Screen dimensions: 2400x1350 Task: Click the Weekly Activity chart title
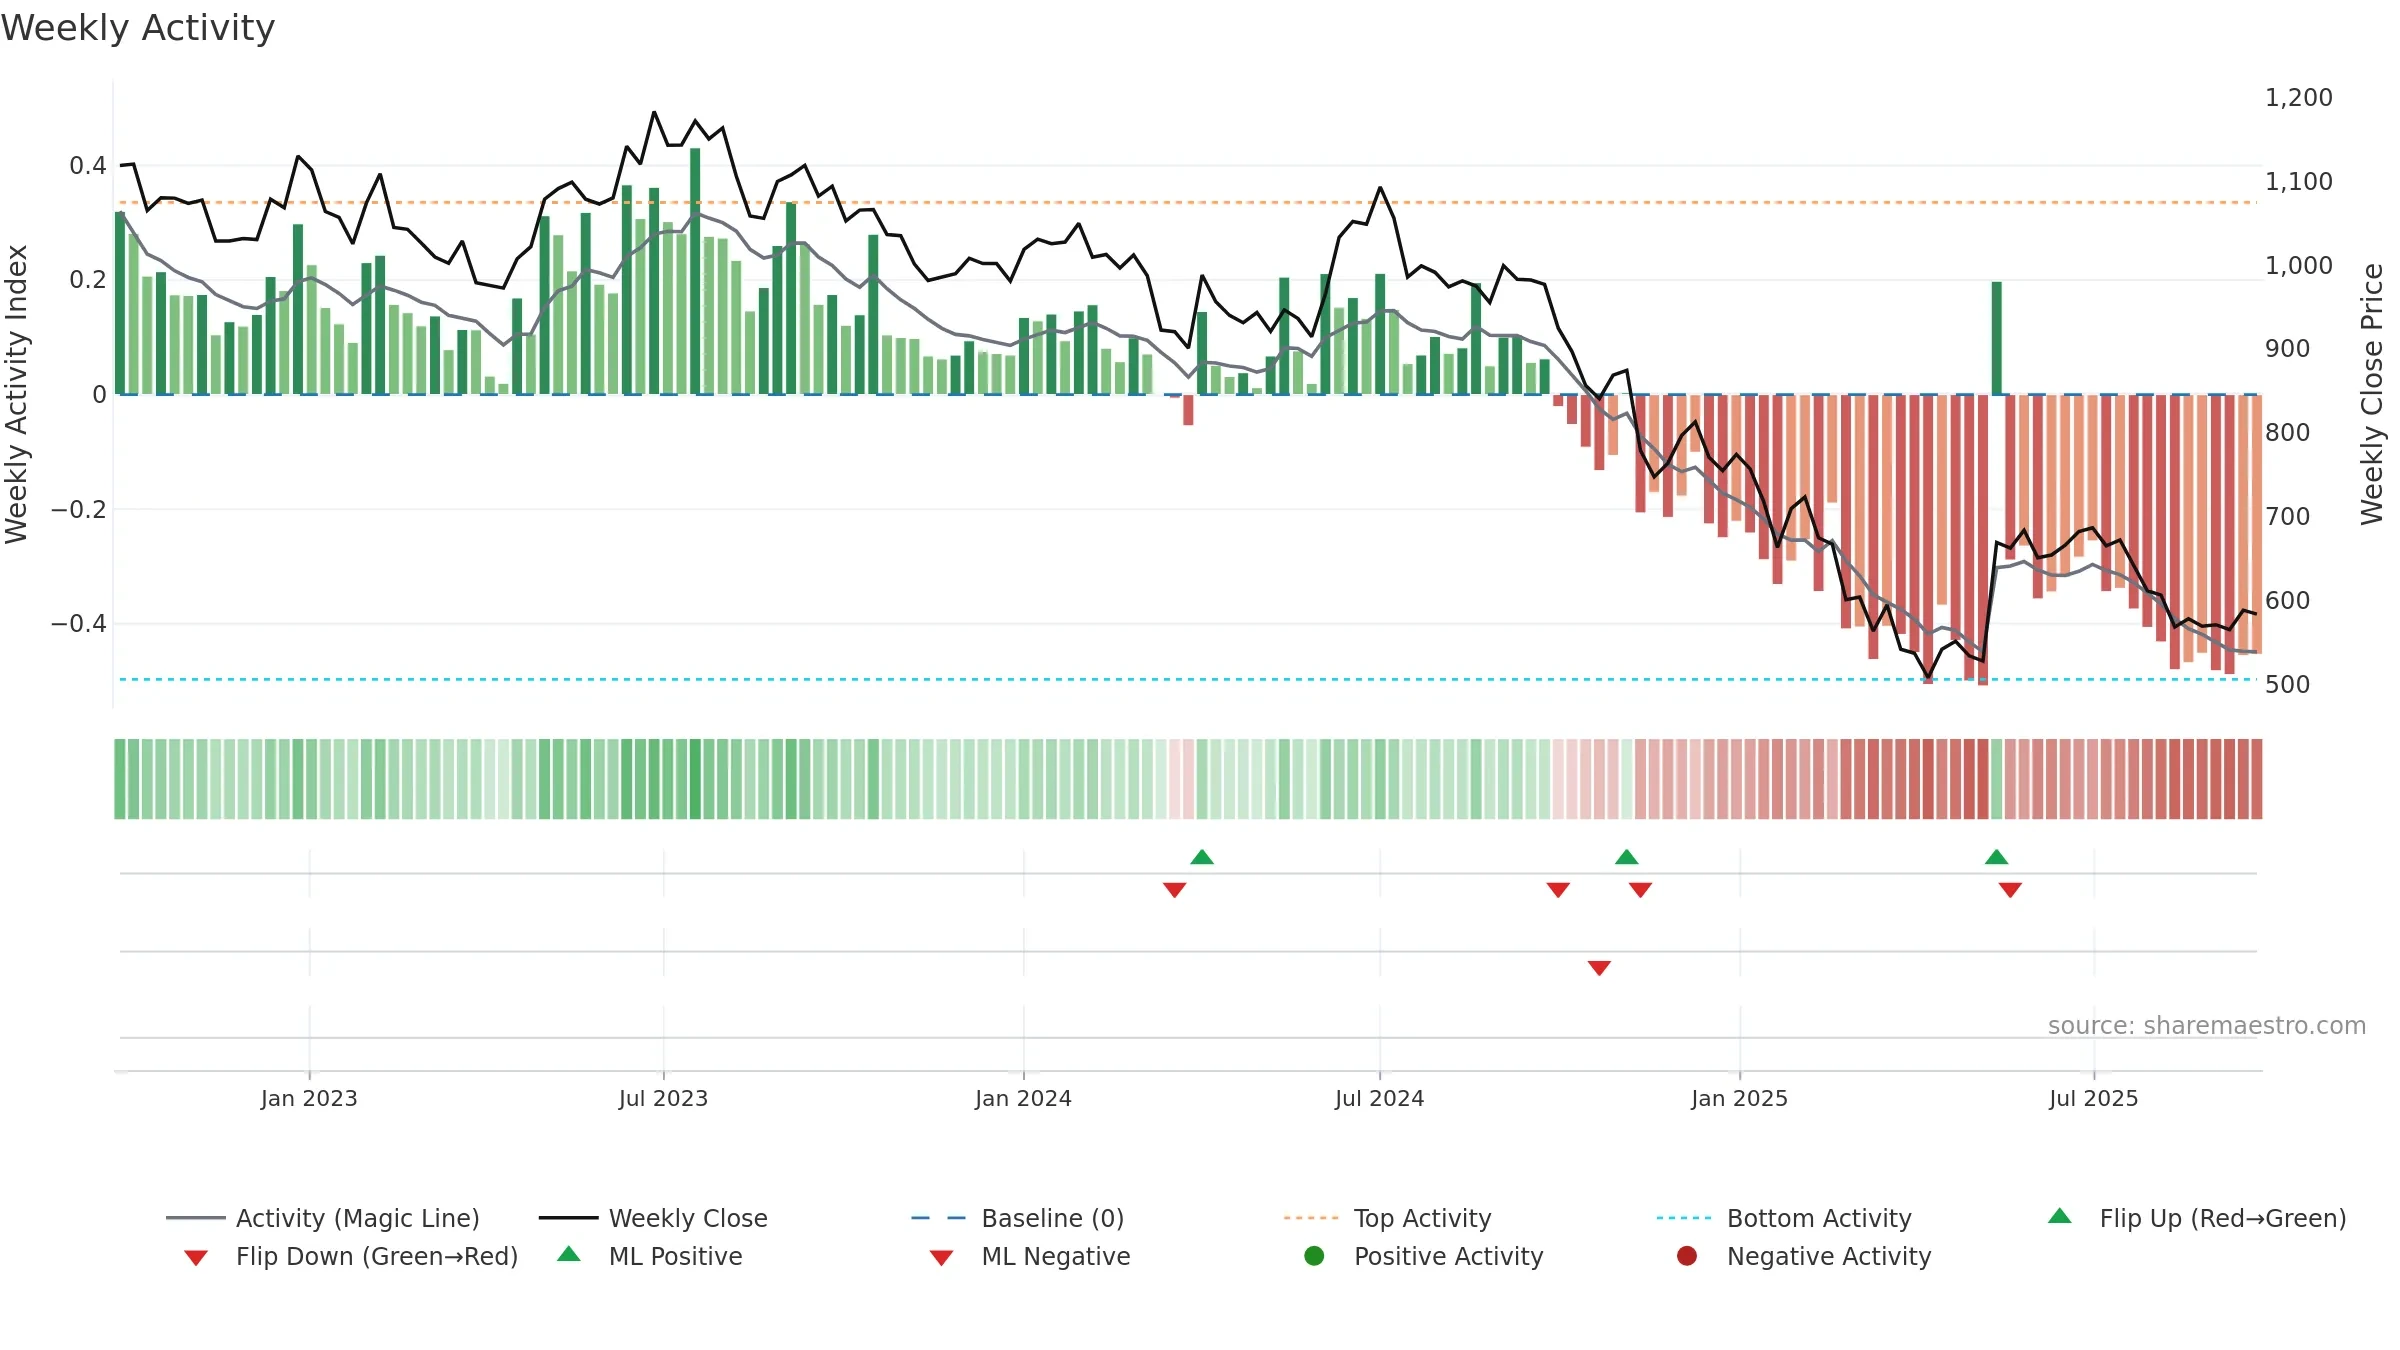coord(138,28)
